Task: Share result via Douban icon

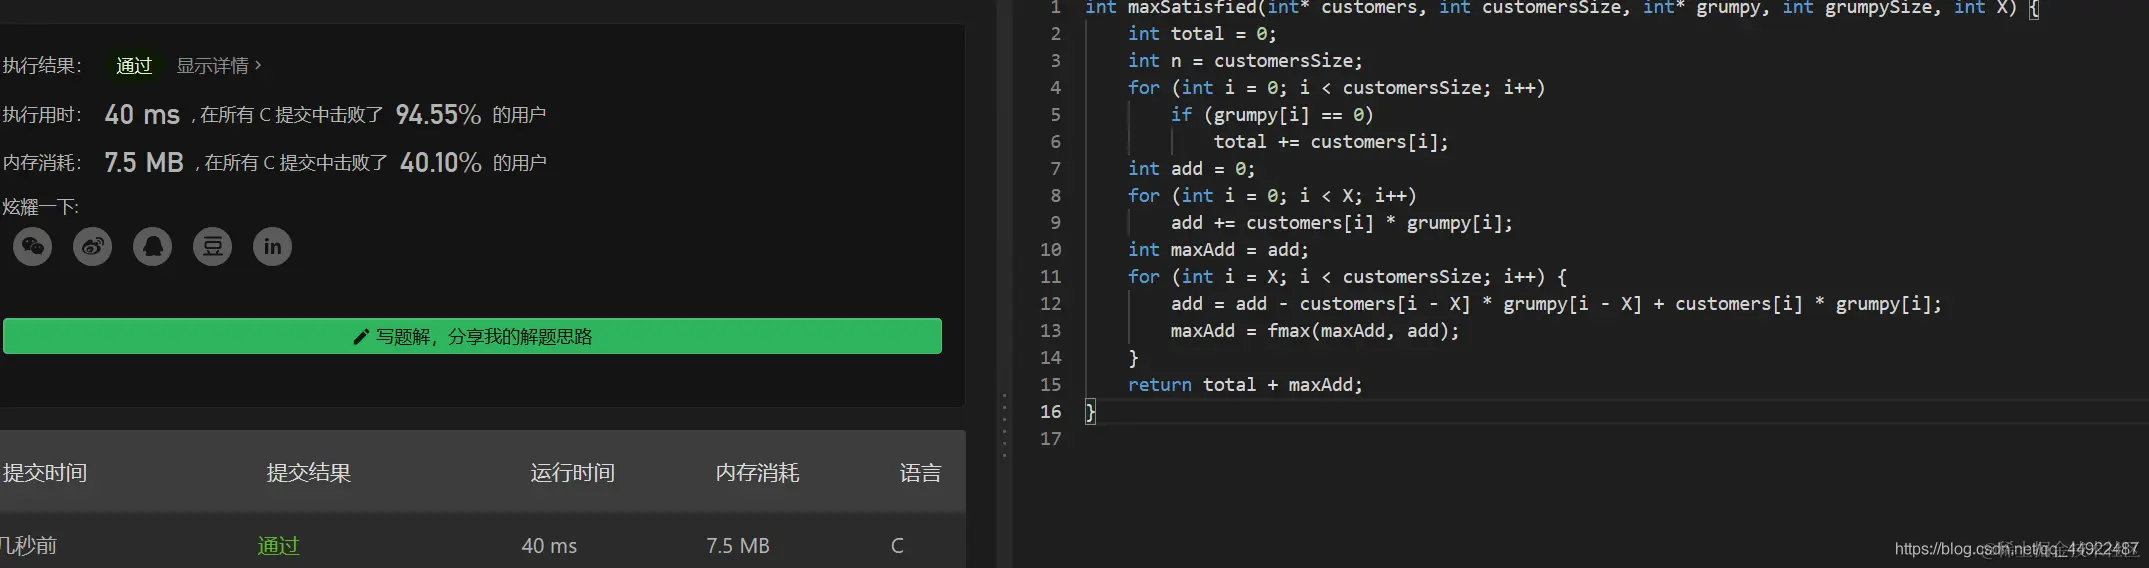Action: (x=213, y=246)
